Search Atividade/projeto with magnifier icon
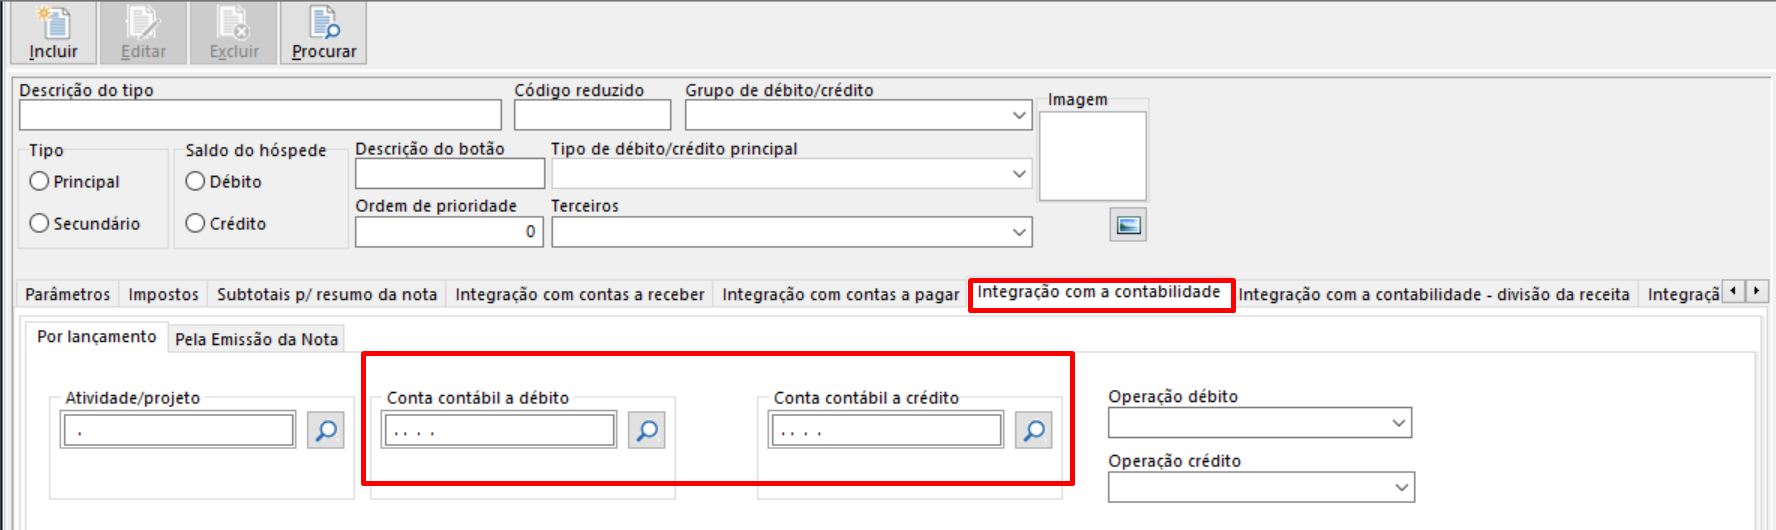The height and width of the screenshot is (530, 1776). (326, 431)
